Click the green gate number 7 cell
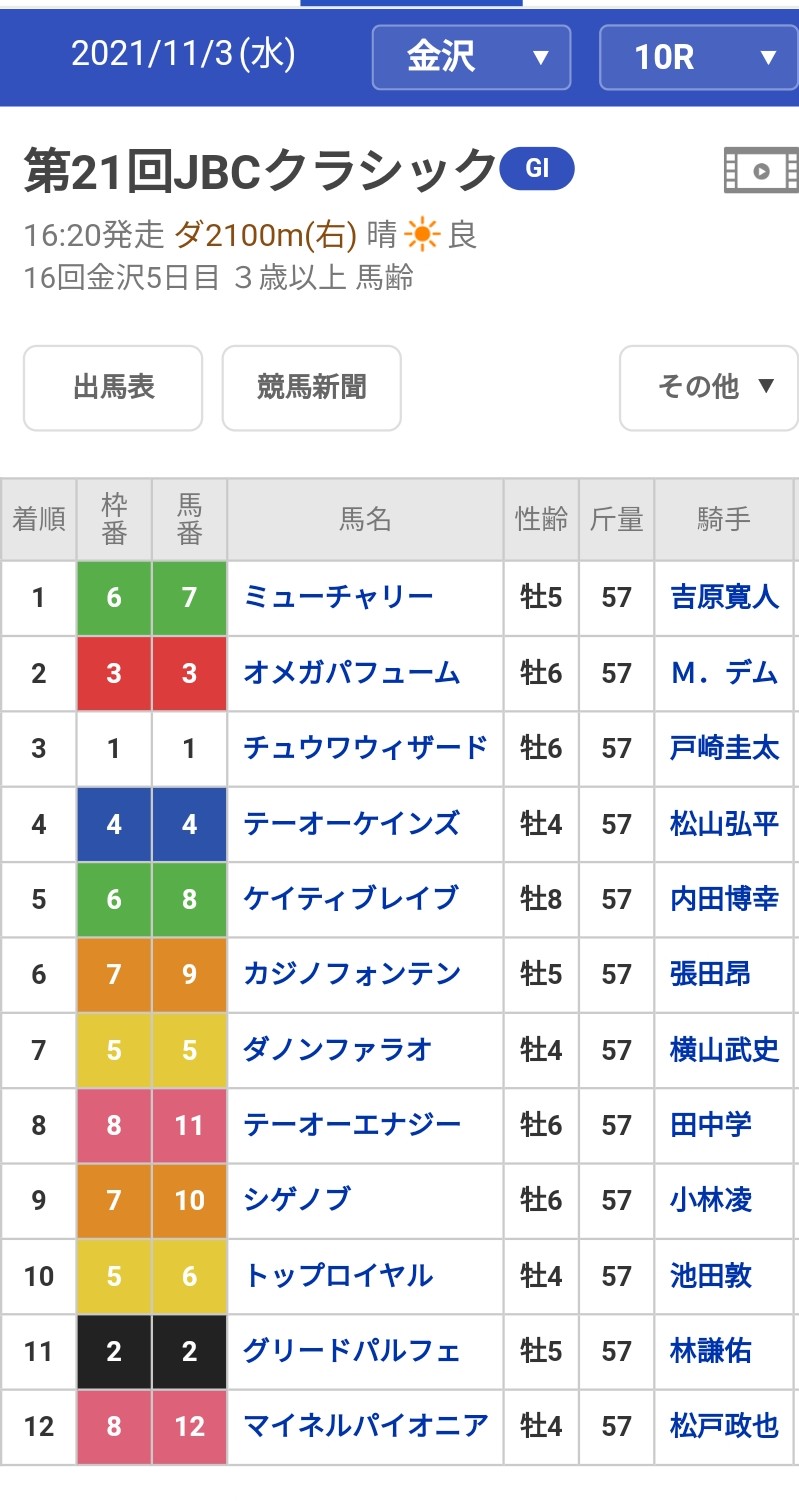The width and height of the screenshot is (799, 1501). point(189,598)
